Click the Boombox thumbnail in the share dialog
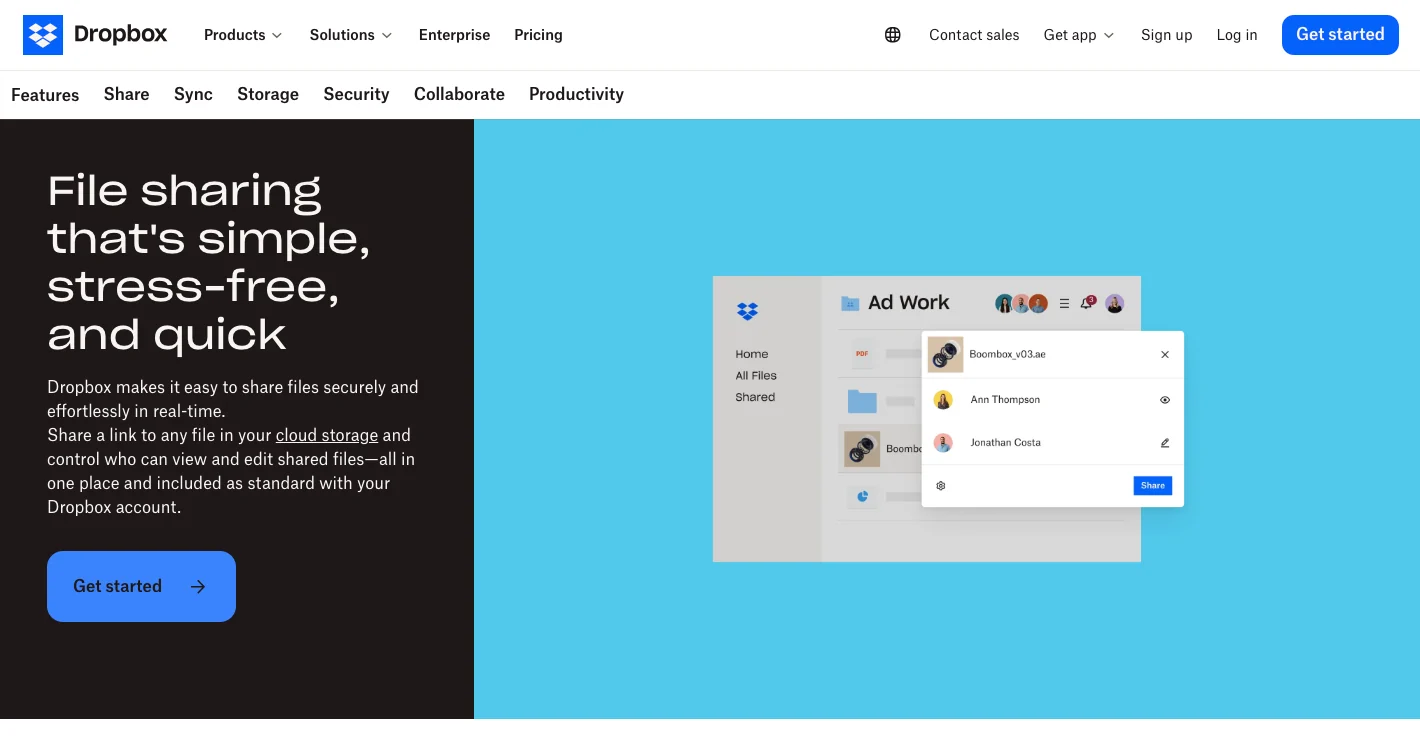This screenshot has width=1420, height=736. (x=945, y=355)
